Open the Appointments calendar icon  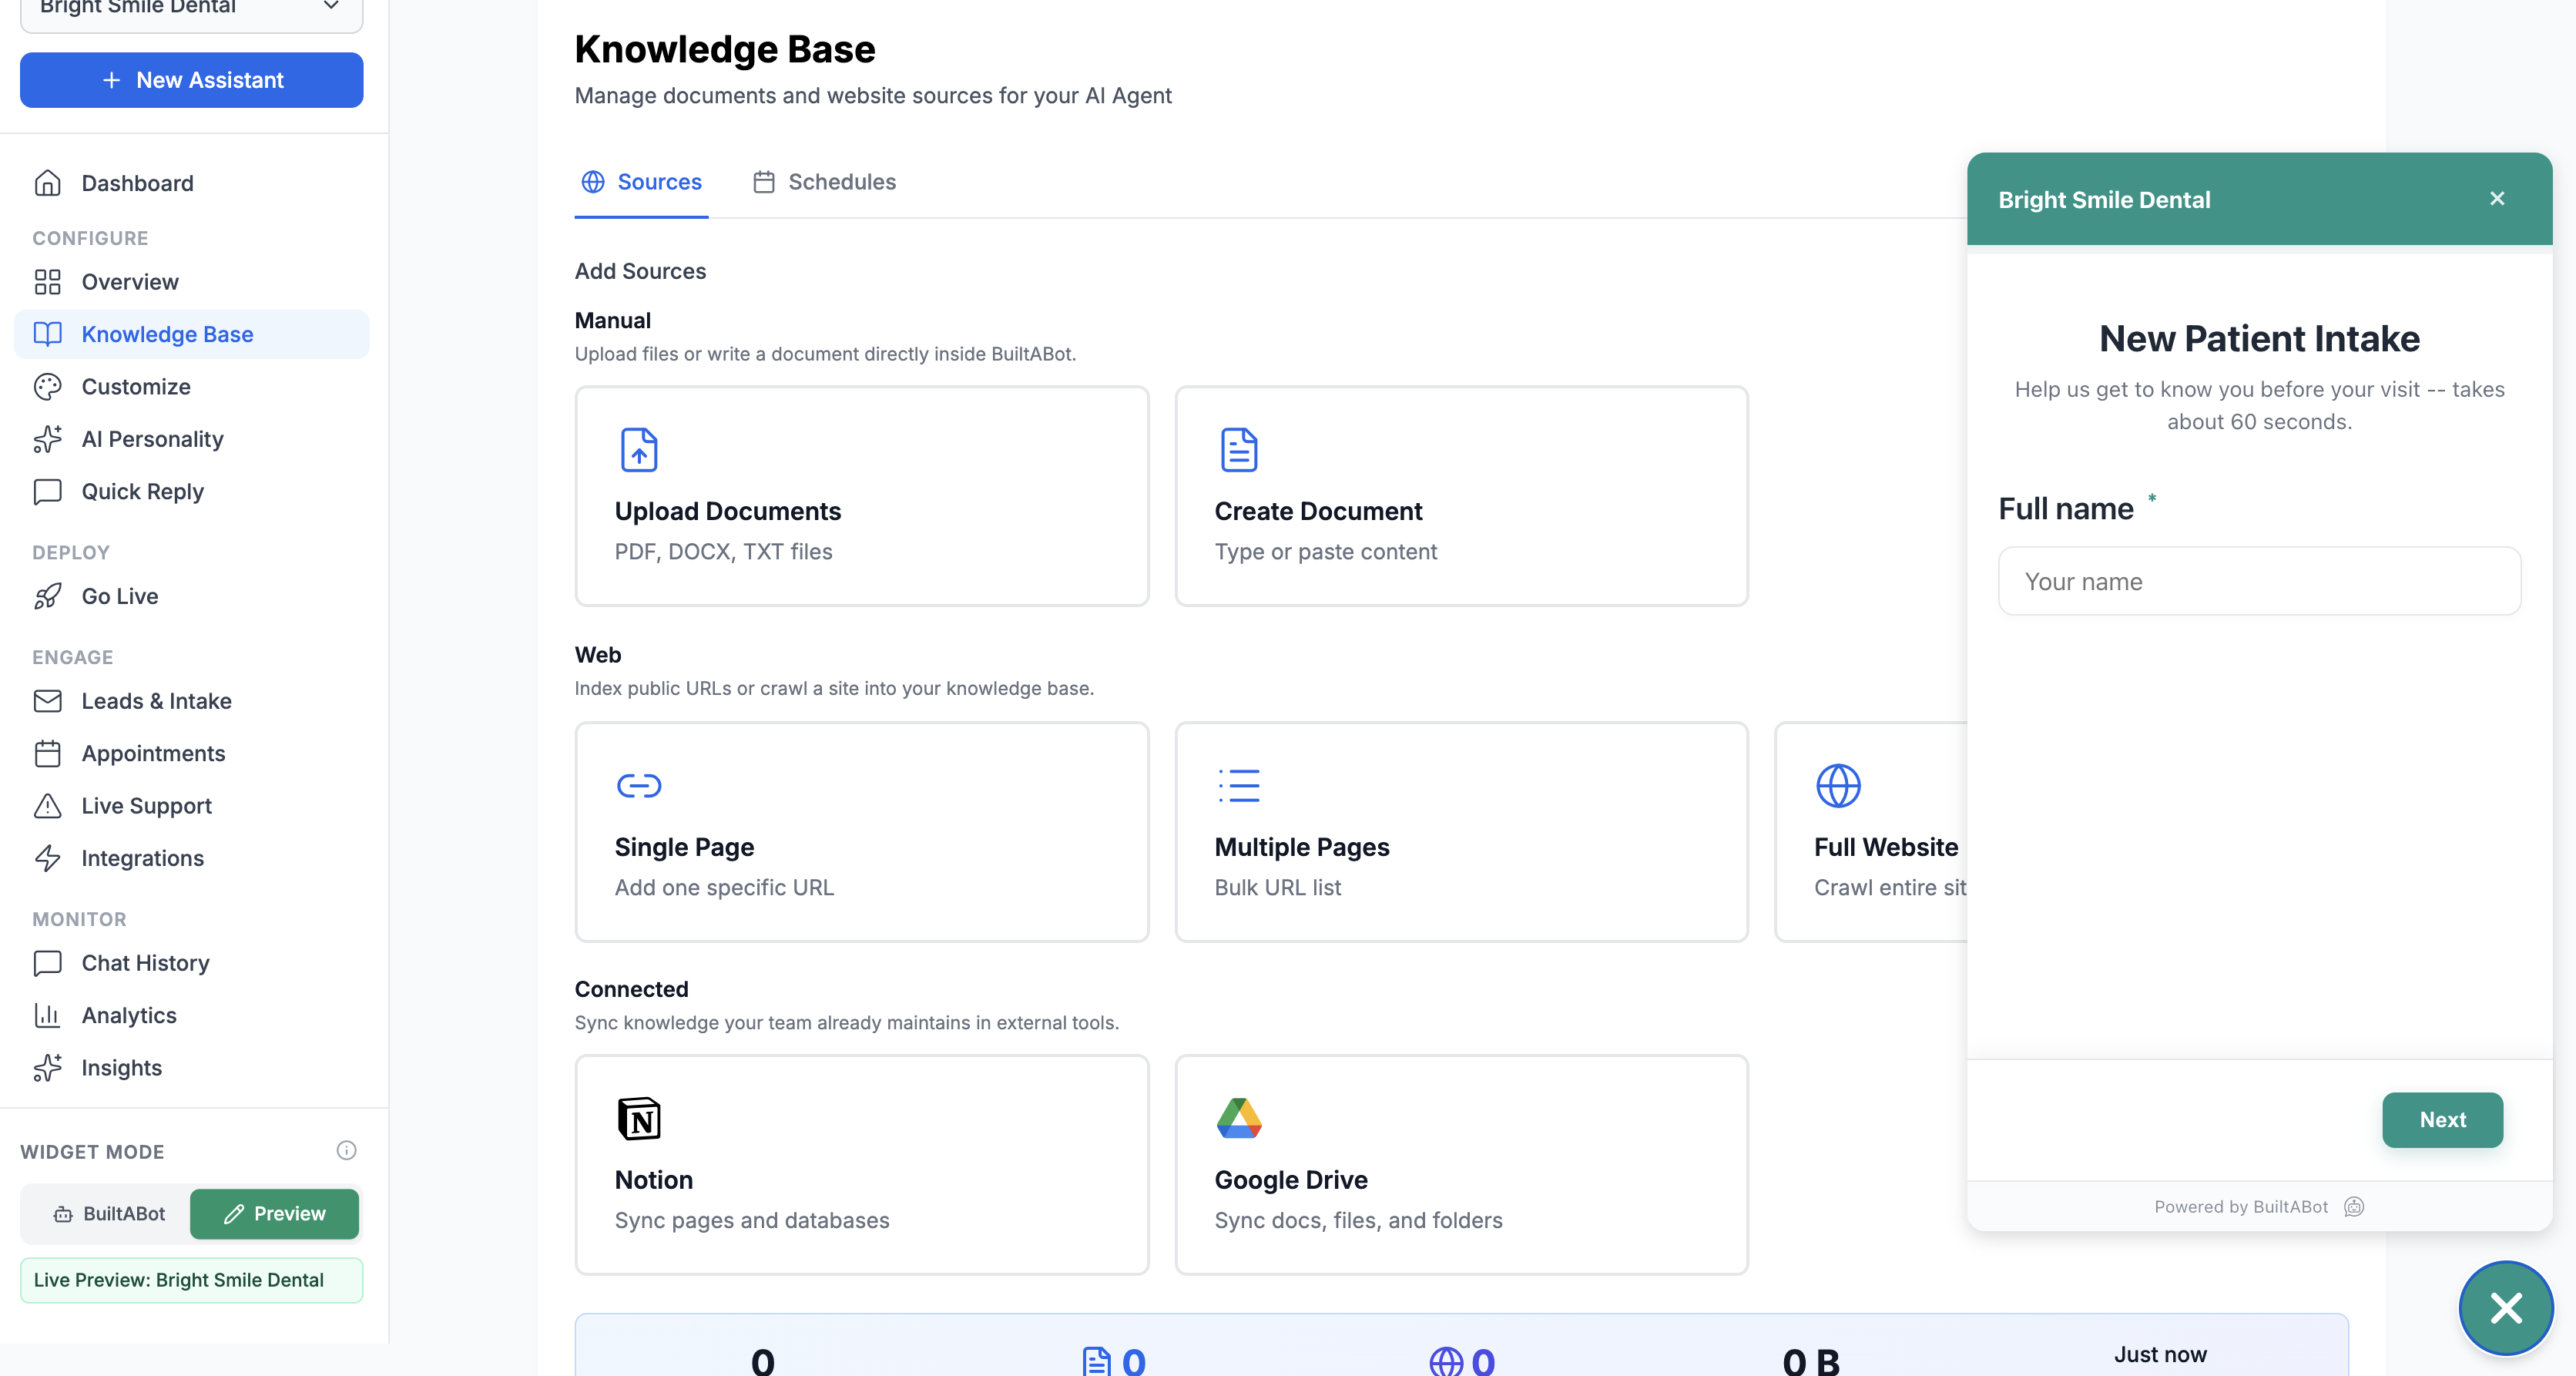pyautogui.click(x=47, y=754)
